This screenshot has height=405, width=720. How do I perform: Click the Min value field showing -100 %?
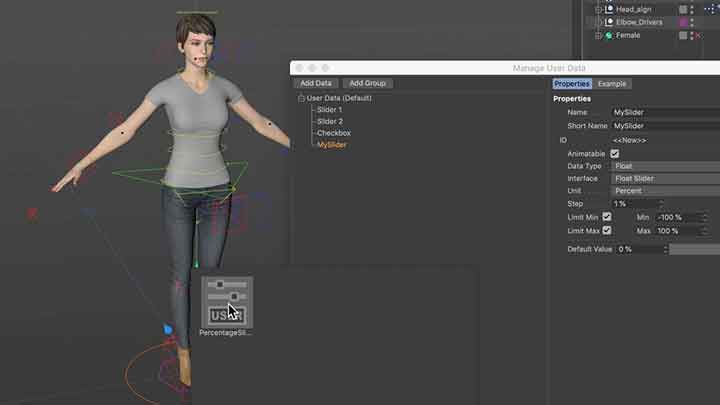[x=678, y=217]
